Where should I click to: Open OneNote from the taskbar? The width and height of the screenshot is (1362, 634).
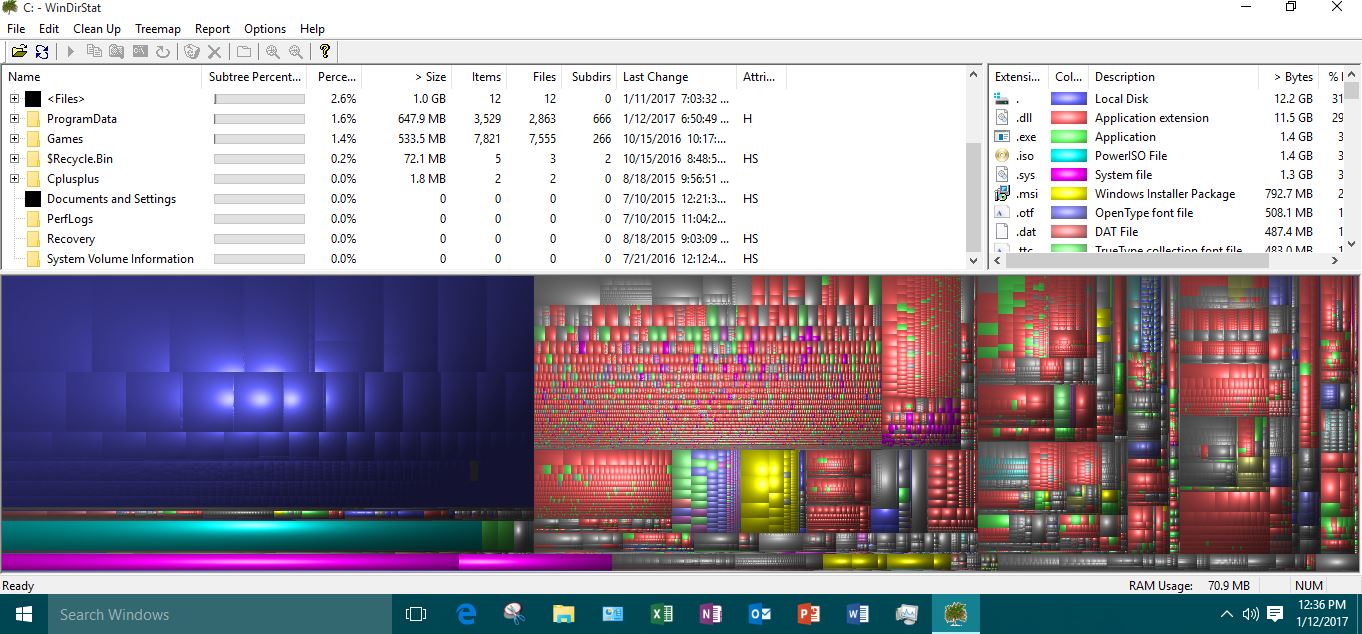[710, 614]
